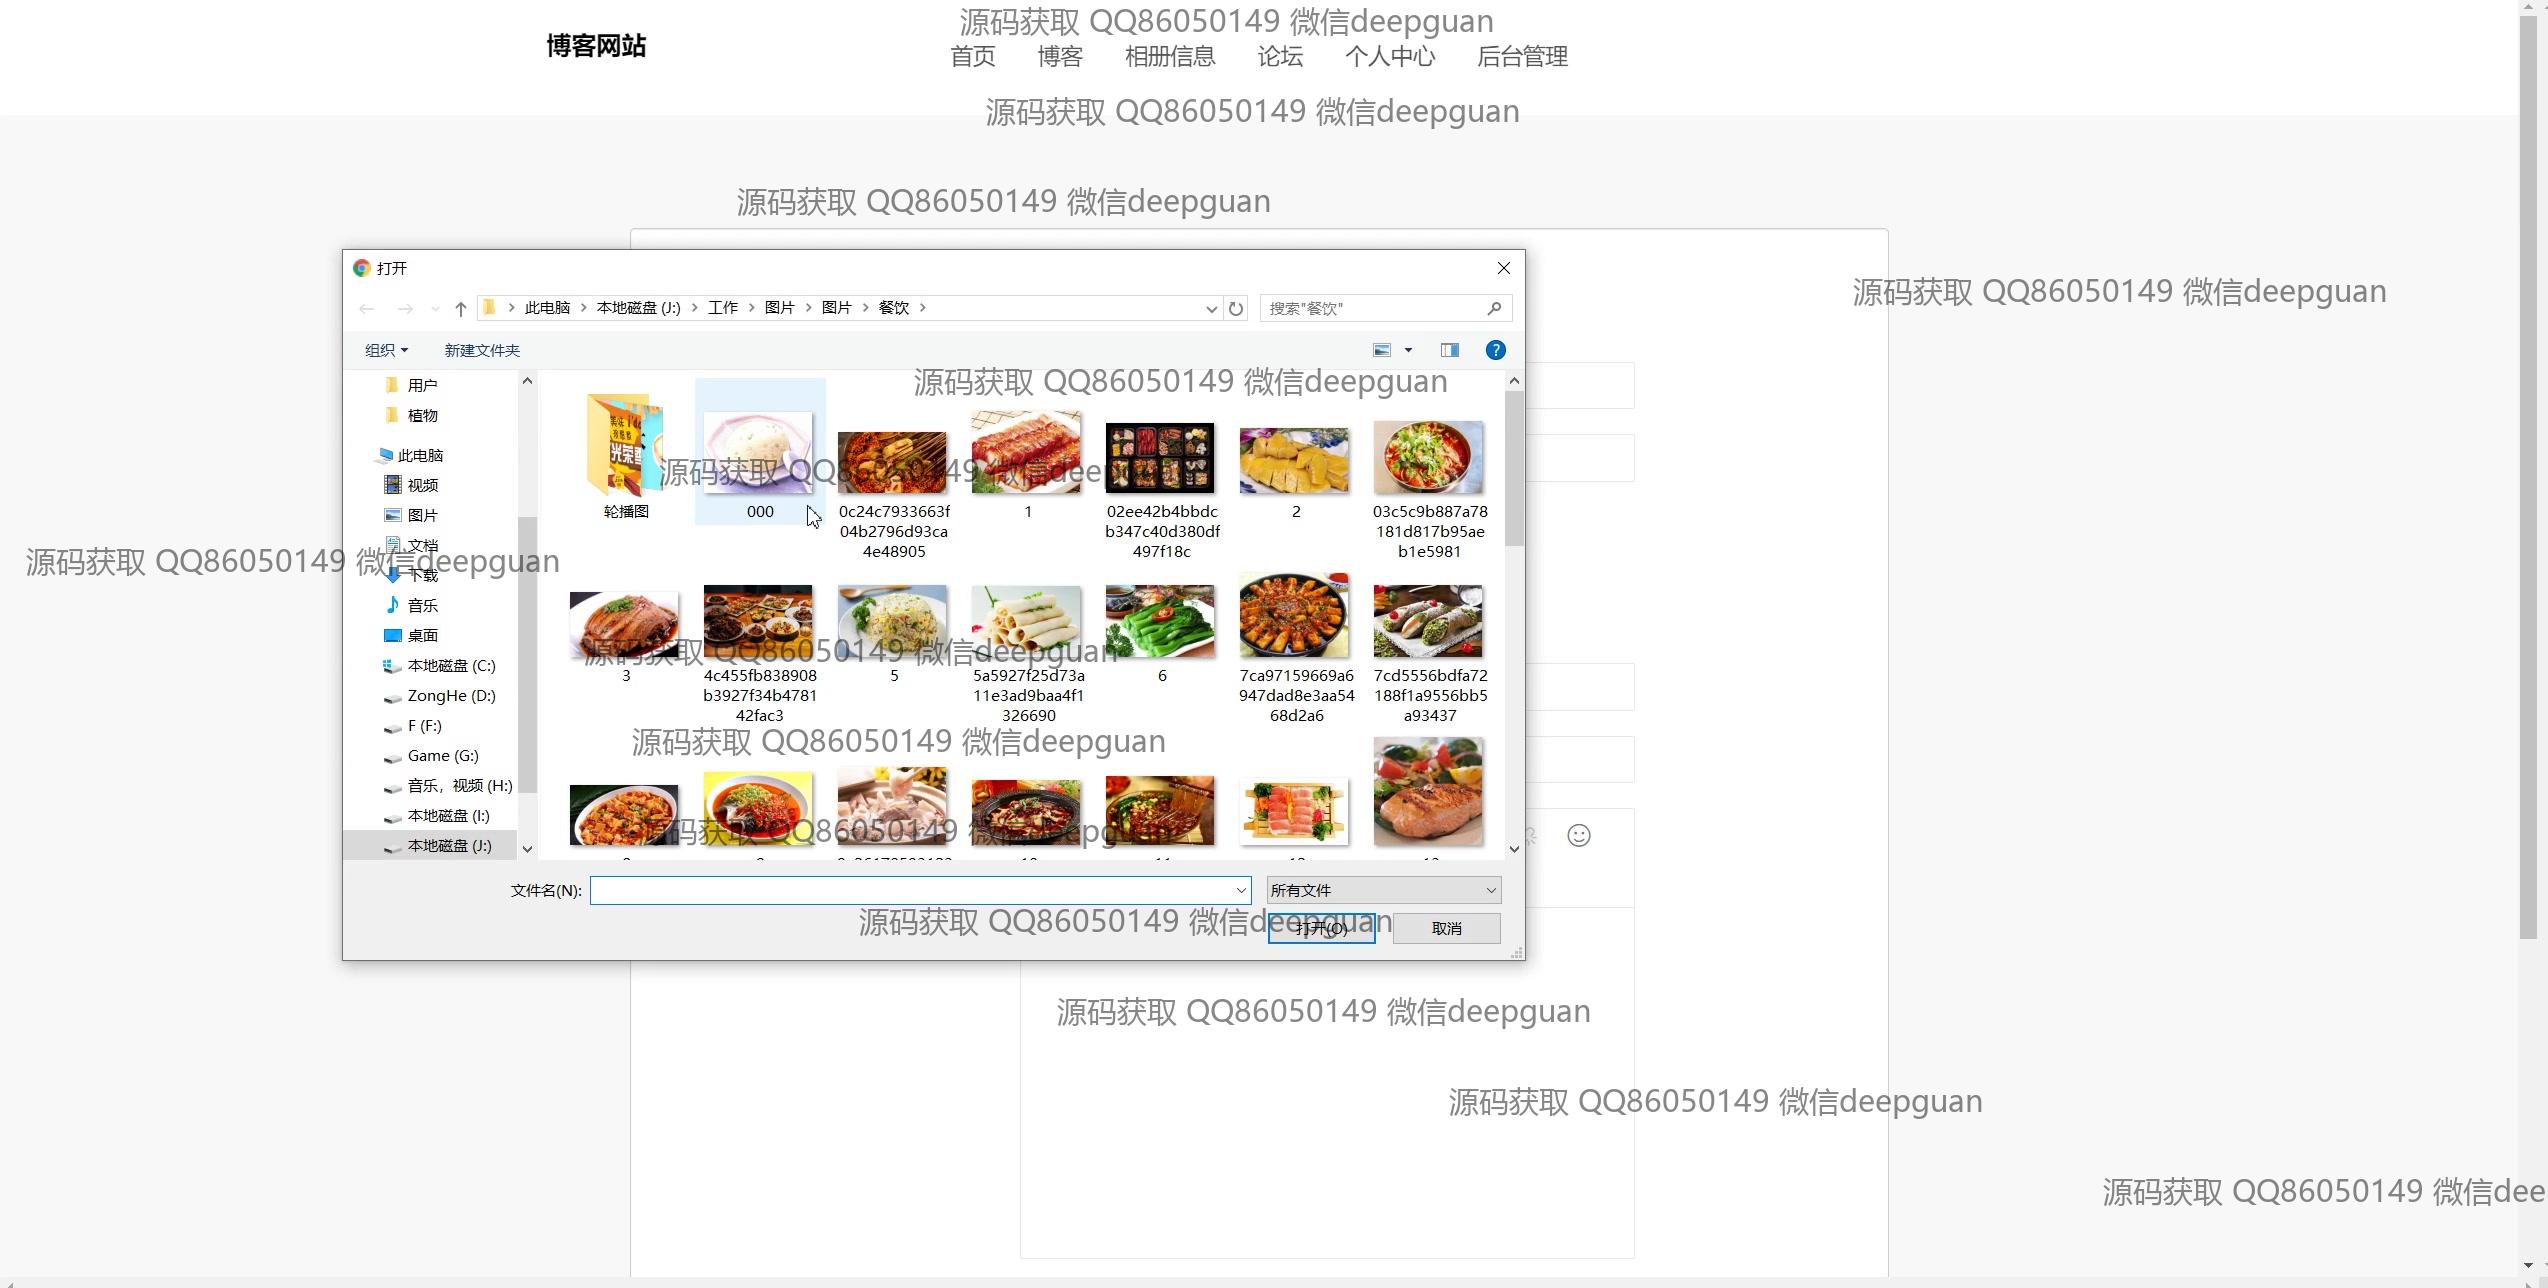Select ZongHe (D:) drive
Viewport: 2548px width, 1288px height.
pos(451,695)
